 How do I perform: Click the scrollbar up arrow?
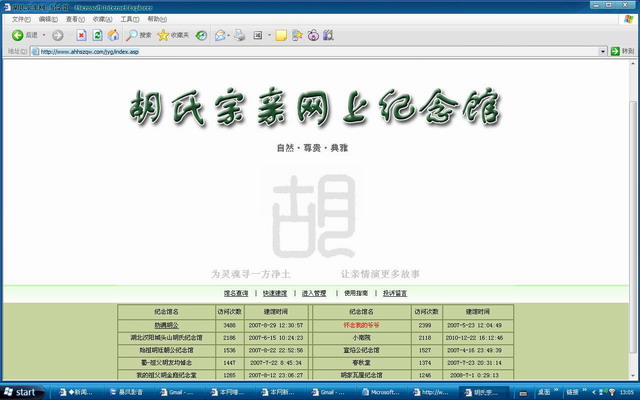tap(633, 64)
